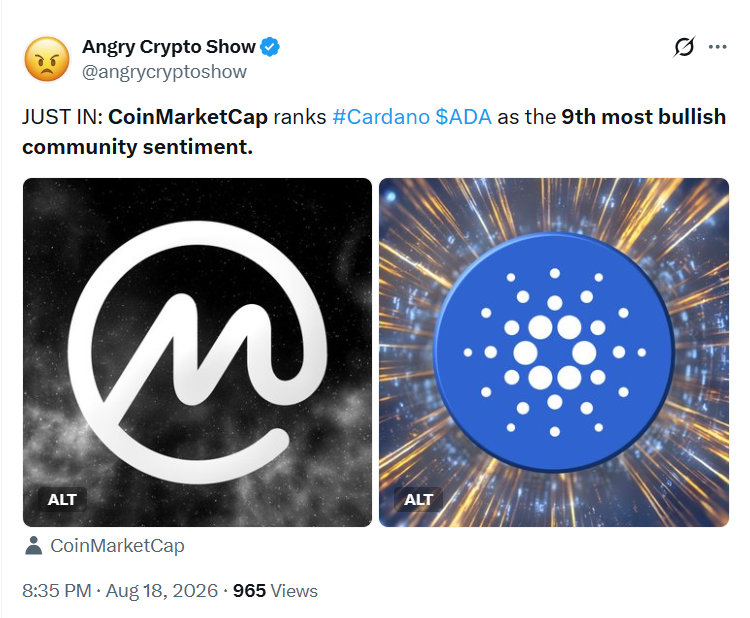Click the white Cardano dots logo
The image size is (750, 618).
point(555,353)
